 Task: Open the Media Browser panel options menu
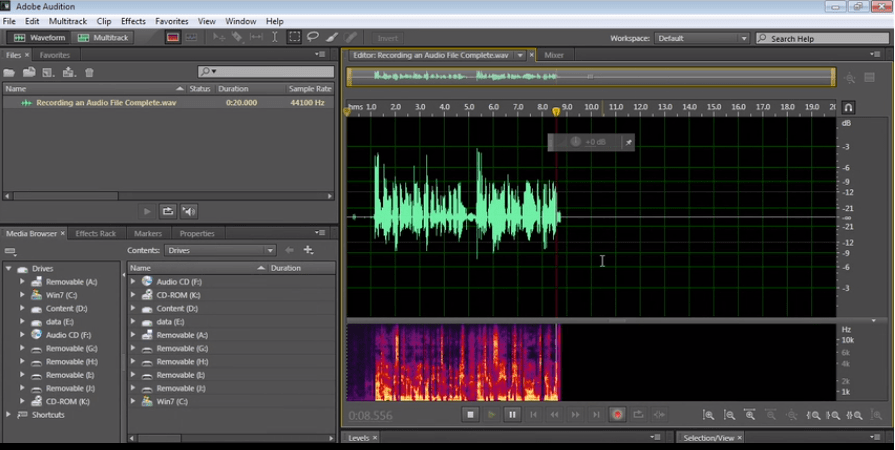[321, 233]
